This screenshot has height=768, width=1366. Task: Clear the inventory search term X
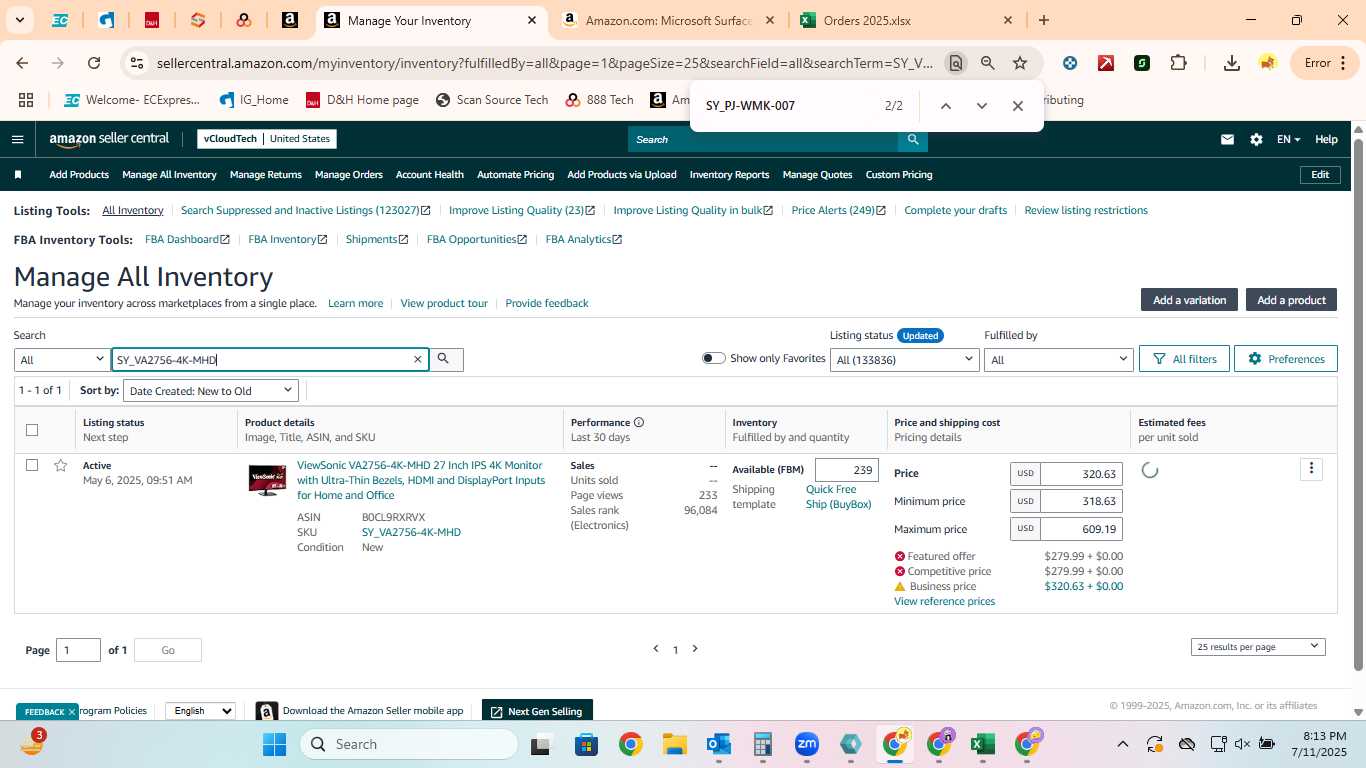click(418, 359)
